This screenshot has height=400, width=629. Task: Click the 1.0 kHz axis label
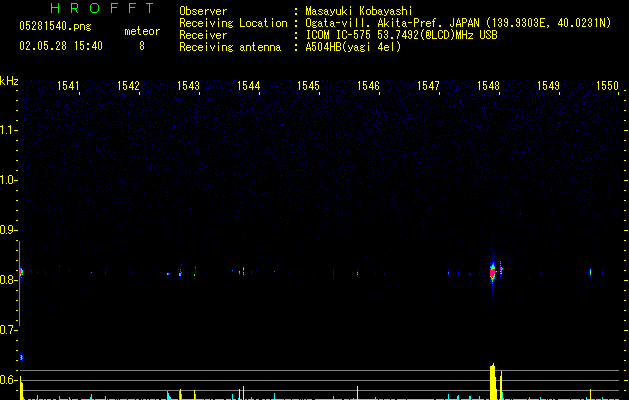pyautogui.click(x=7, y=180)
